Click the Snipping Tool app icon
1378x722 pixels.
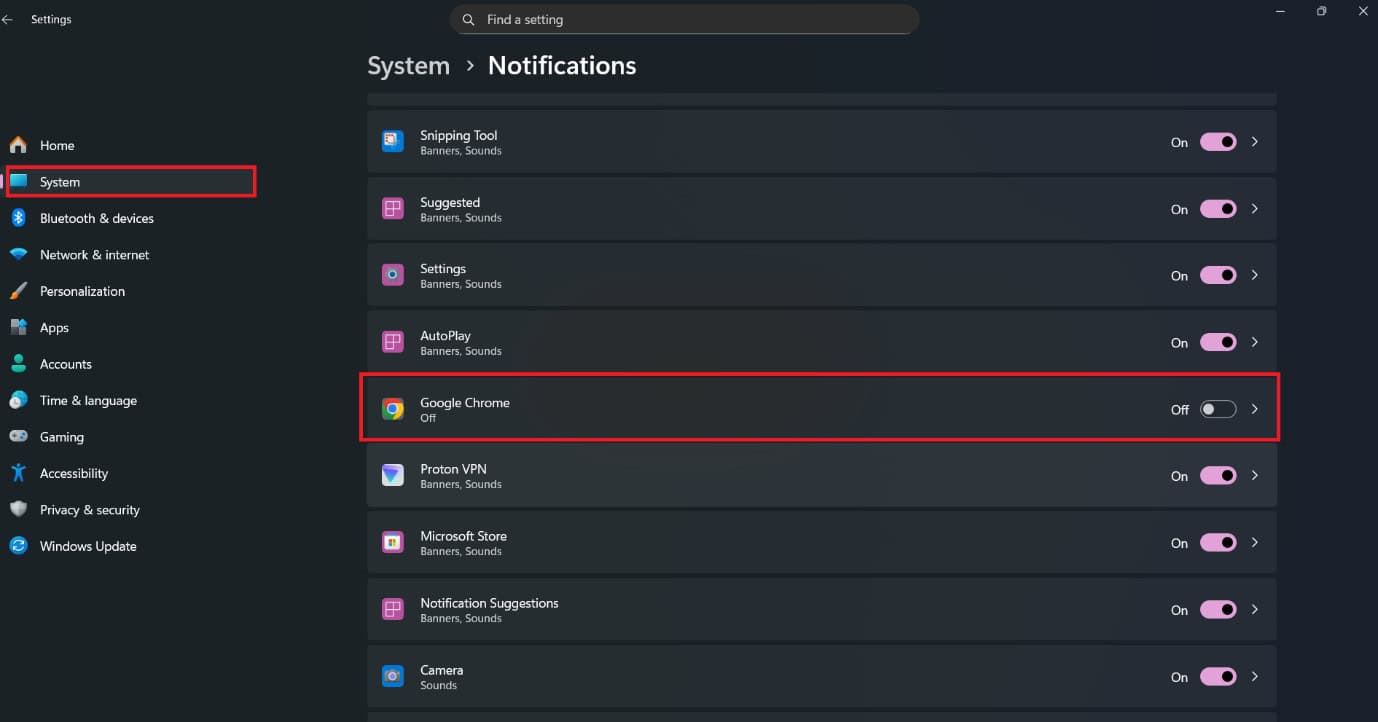pos(393,142)
